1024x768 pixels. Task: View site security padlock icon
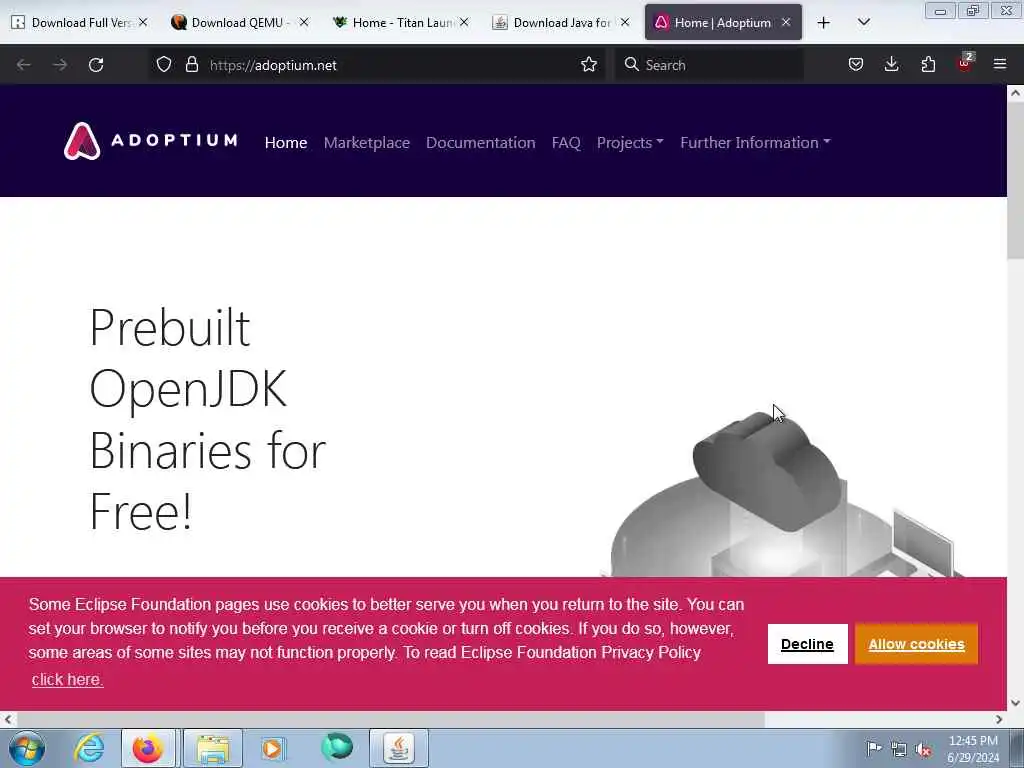click(x=191, y=65)
